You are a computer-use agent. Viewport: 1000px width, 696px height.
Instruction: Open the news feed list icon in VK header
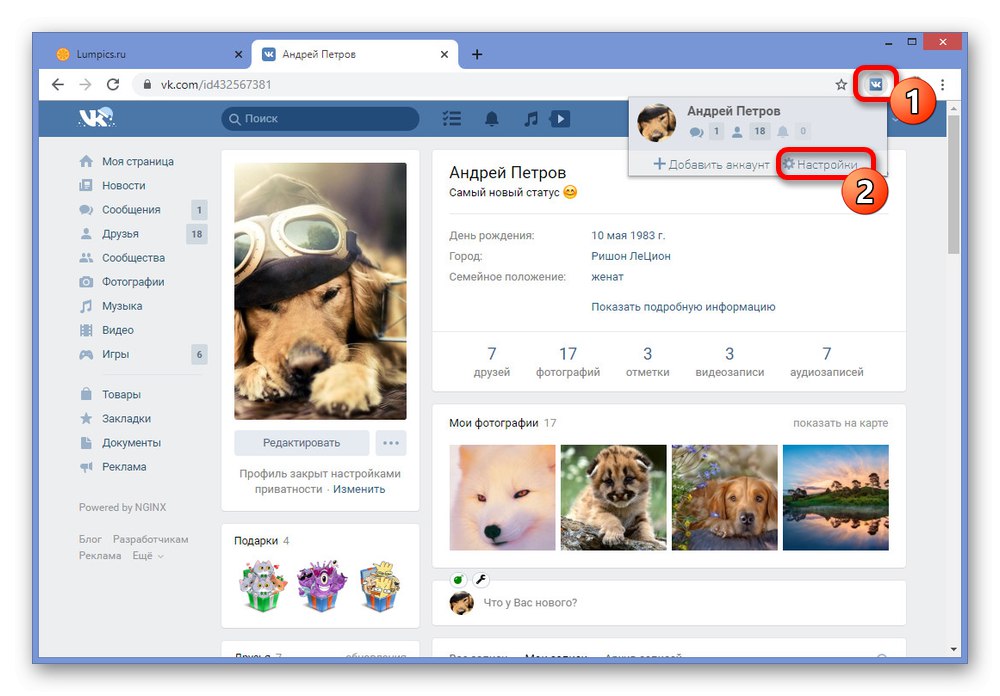click(452, 119)
